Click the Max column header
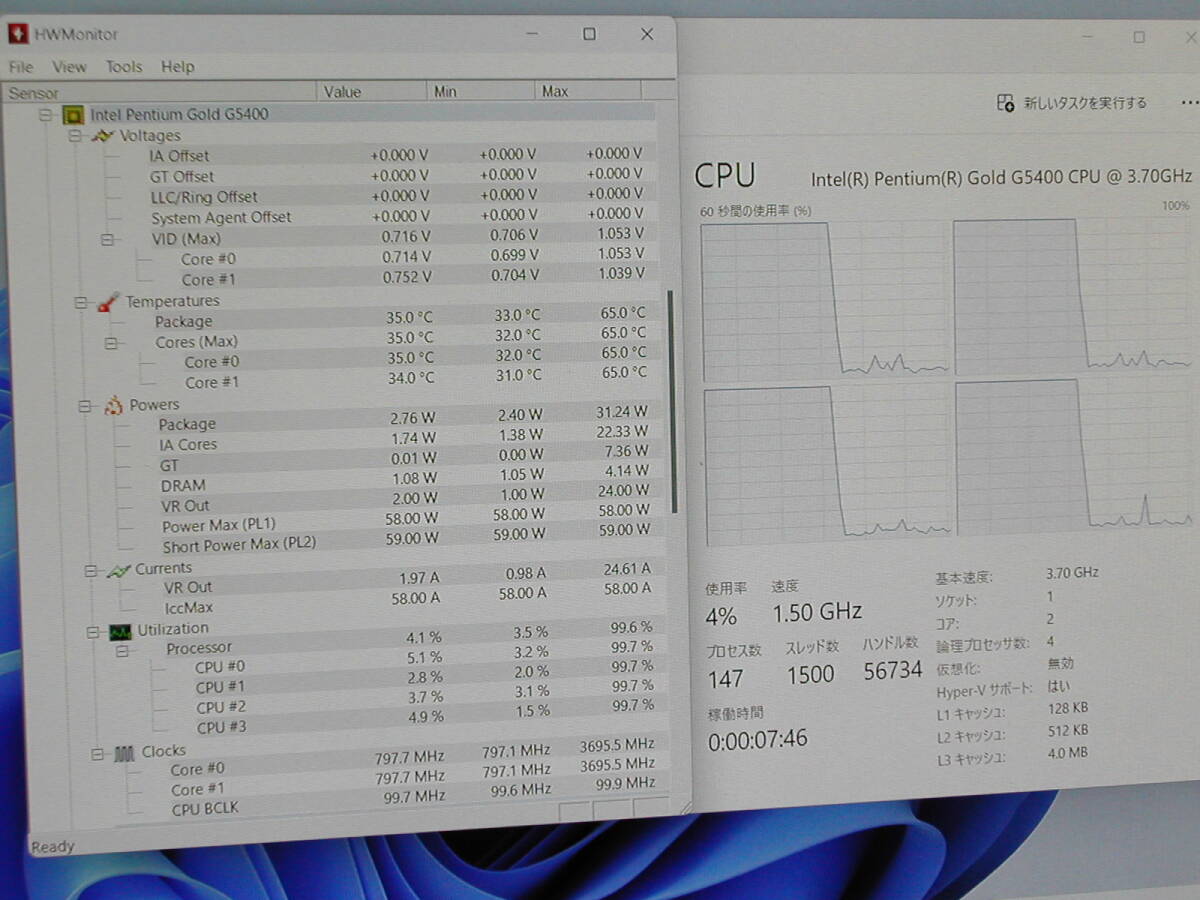This screenshot has width=1200, height=900. pos(588,91)
